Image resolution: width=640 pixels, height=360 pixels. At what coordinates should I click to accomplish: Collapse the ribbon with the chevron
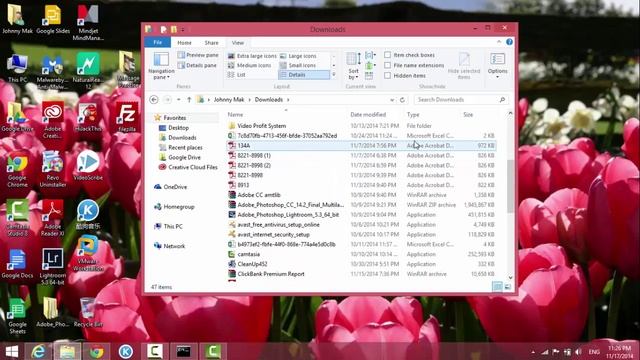499,42
